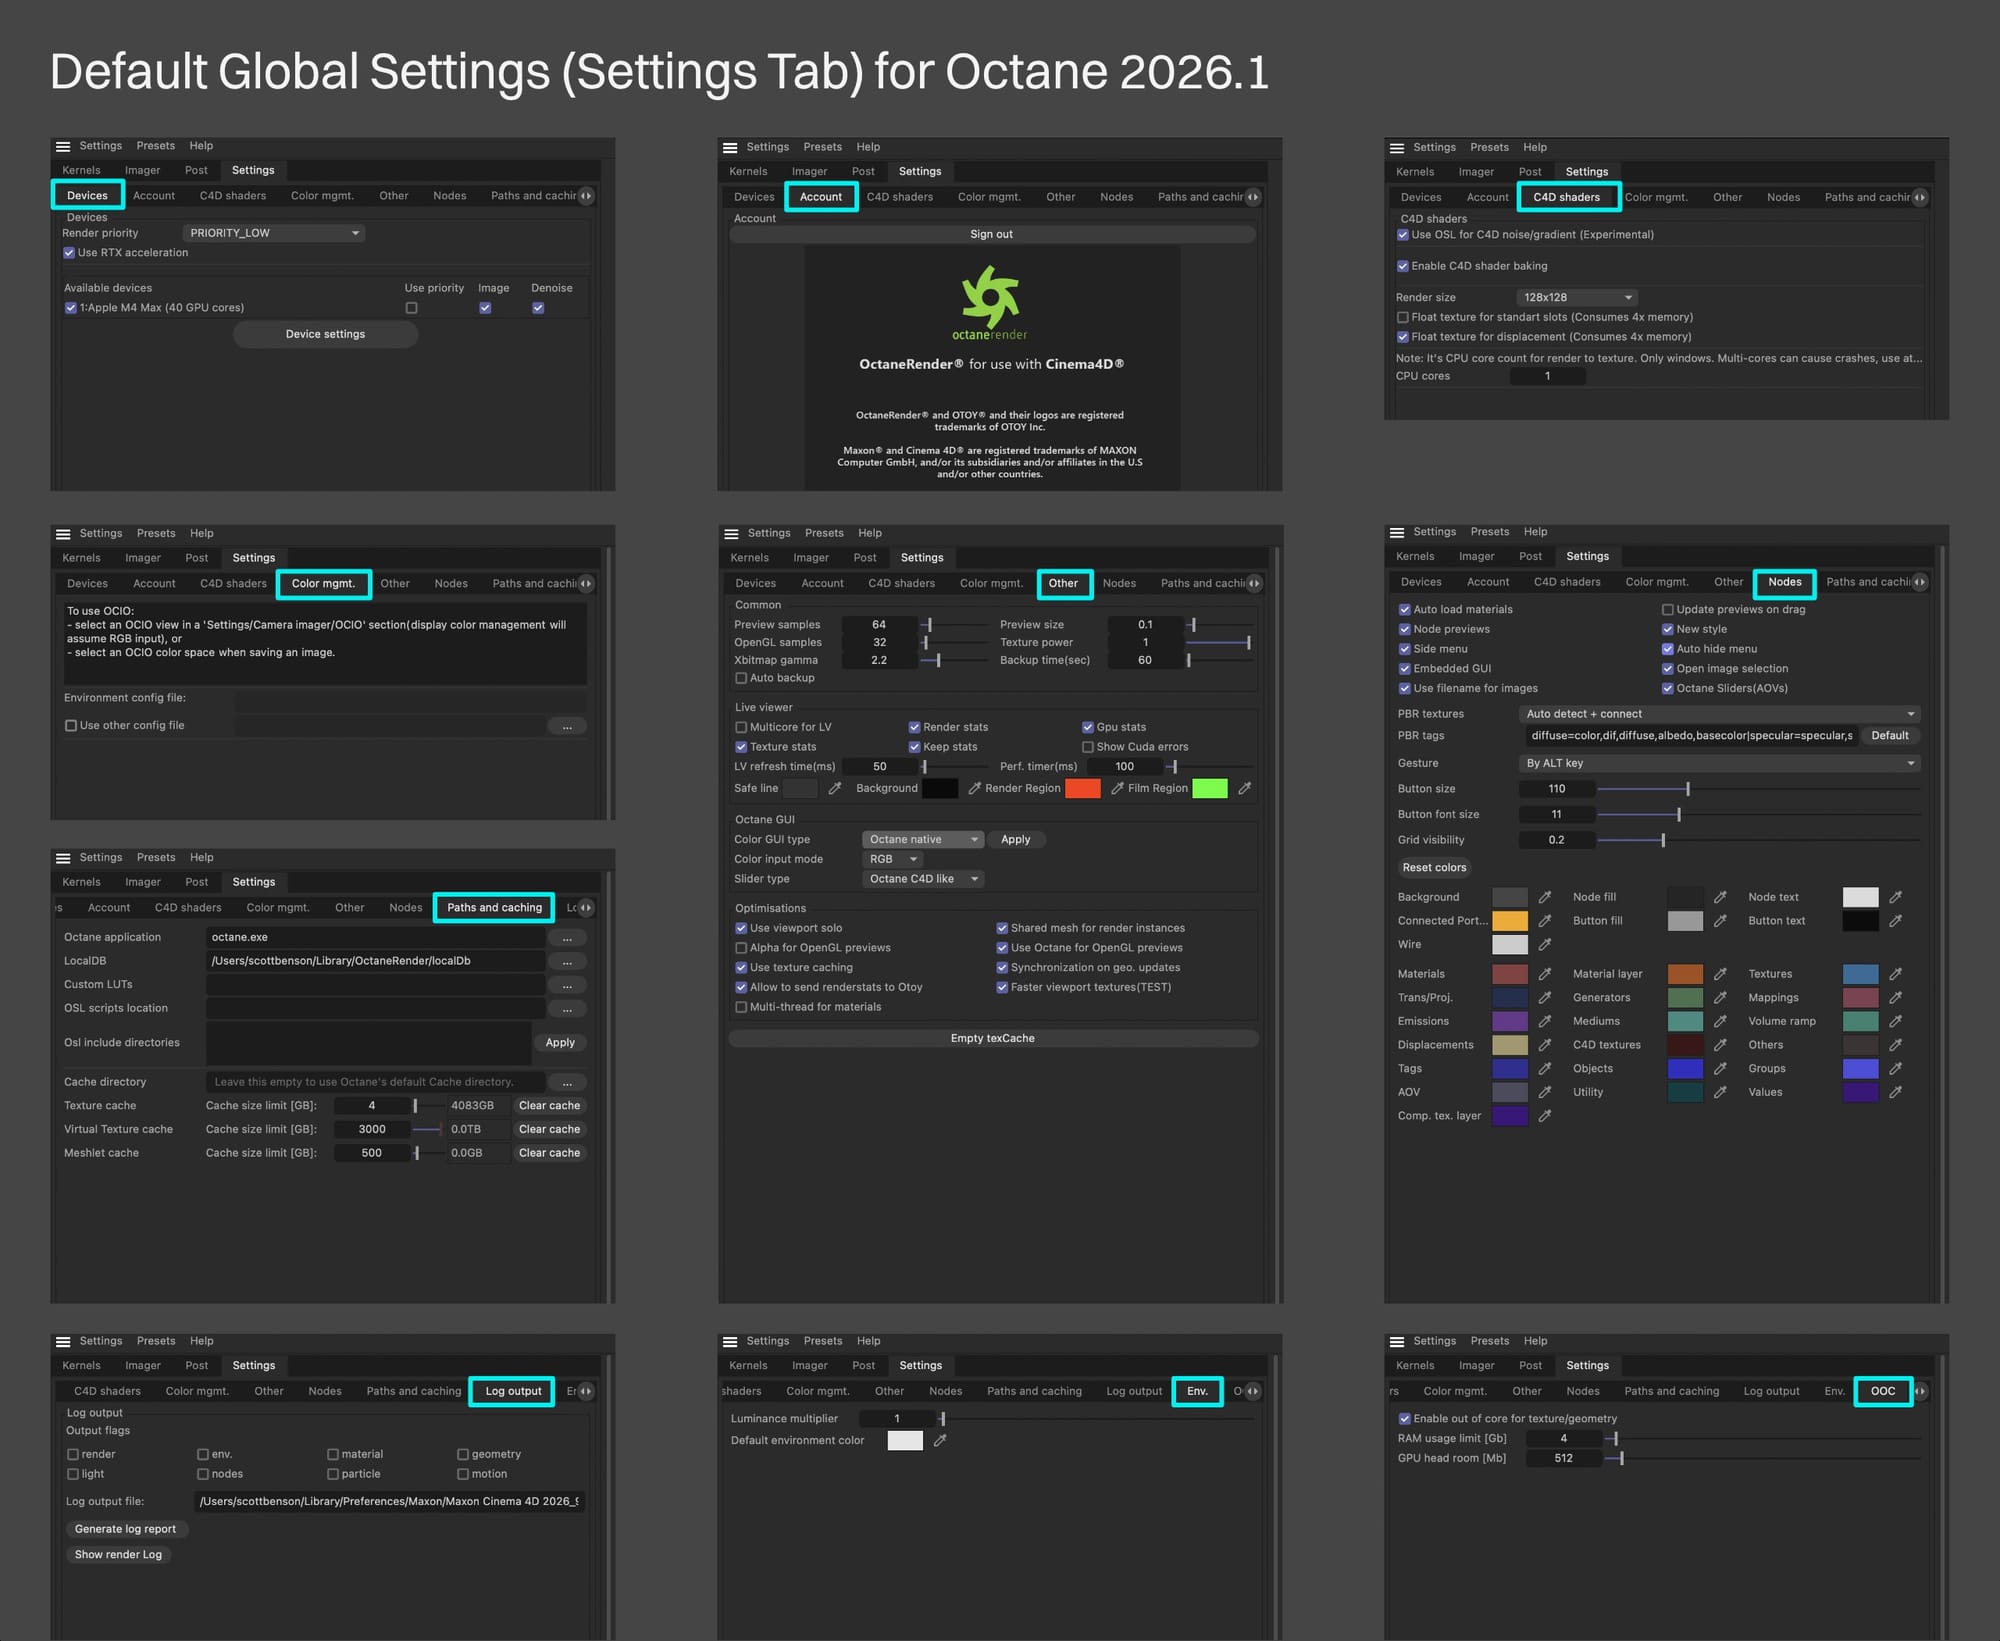Open the Presets menu in the Devices panel
The height and width of the screenshot is (1641, 2000).
[155, 146]
